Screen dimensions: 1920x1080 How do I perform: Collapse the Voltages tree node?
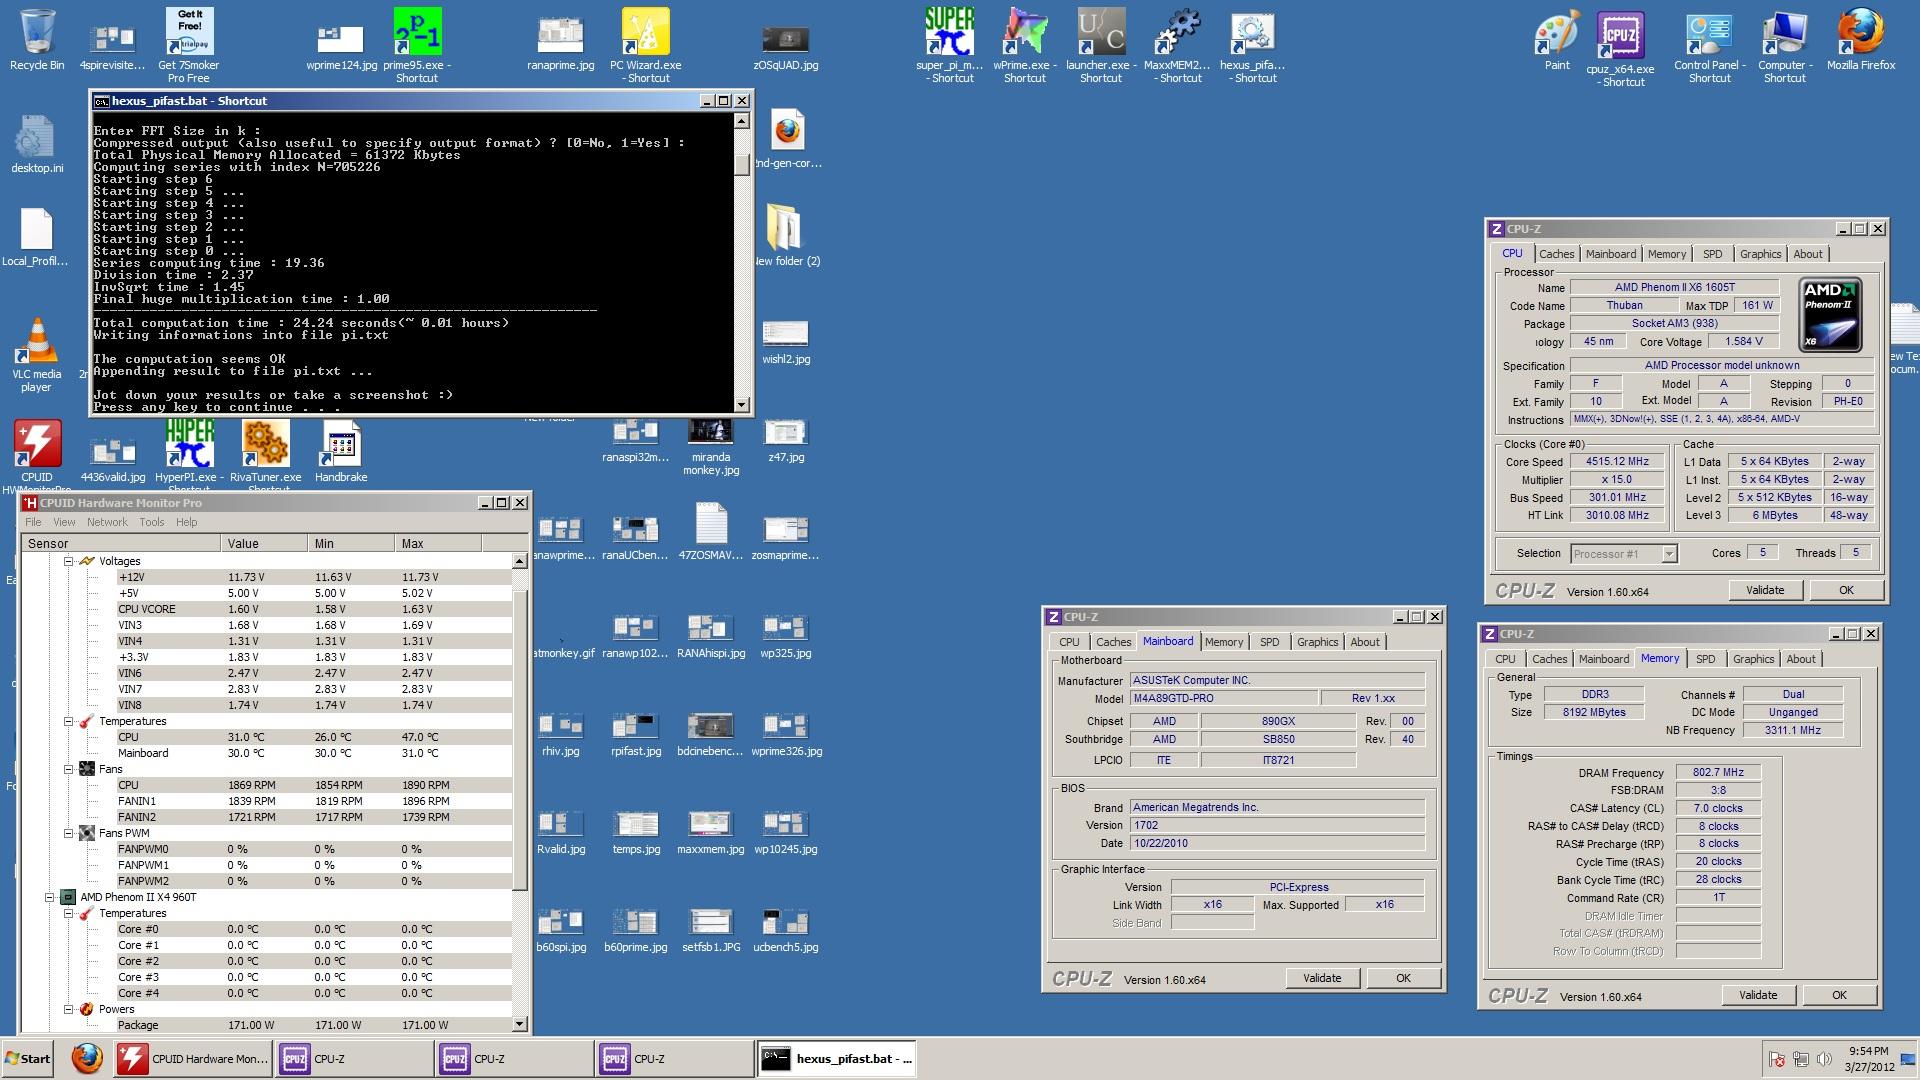[69, 561]
